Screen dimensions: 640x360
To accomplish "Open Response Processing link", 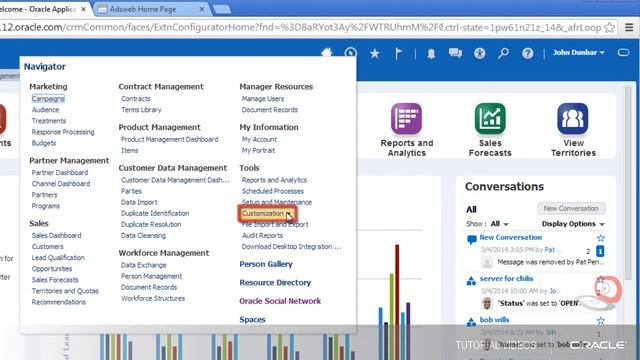I will (63, 132).
